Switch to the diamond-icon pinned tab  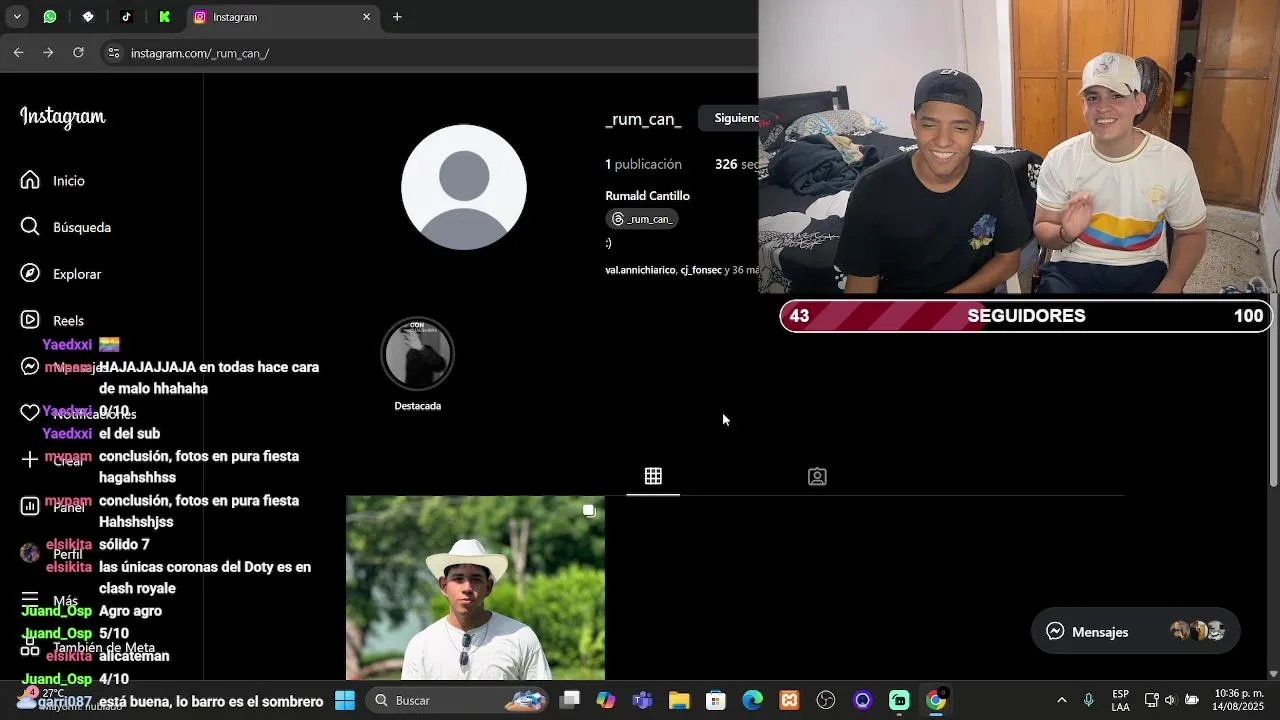point(88,17)
